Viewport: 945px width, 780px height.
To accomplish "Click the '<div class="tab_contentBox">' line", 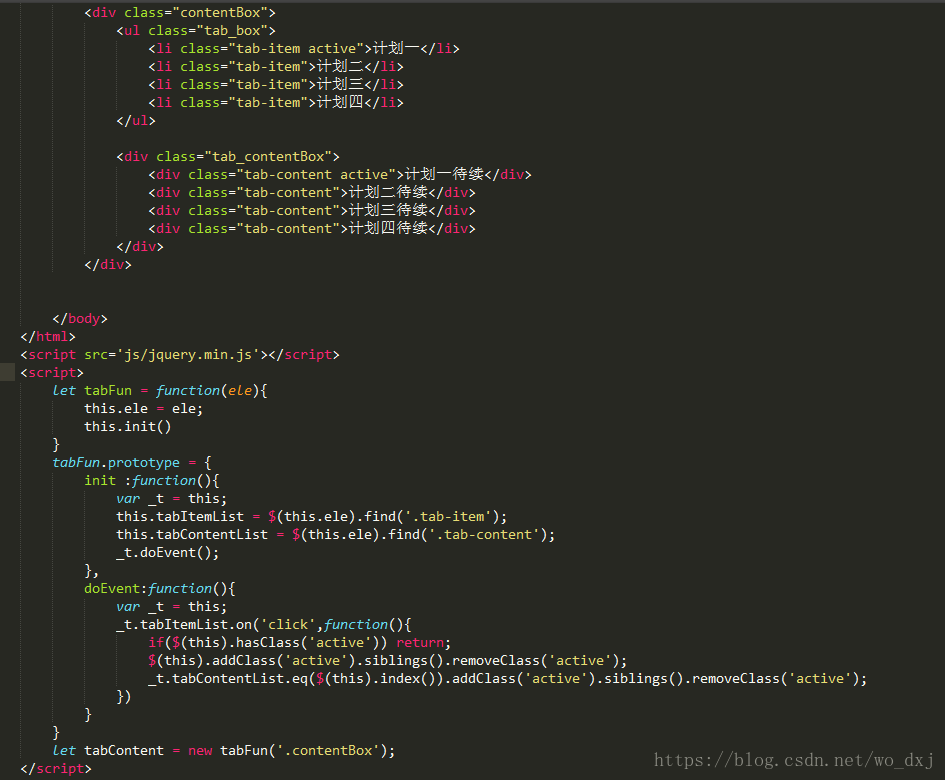I will point(228,157).
